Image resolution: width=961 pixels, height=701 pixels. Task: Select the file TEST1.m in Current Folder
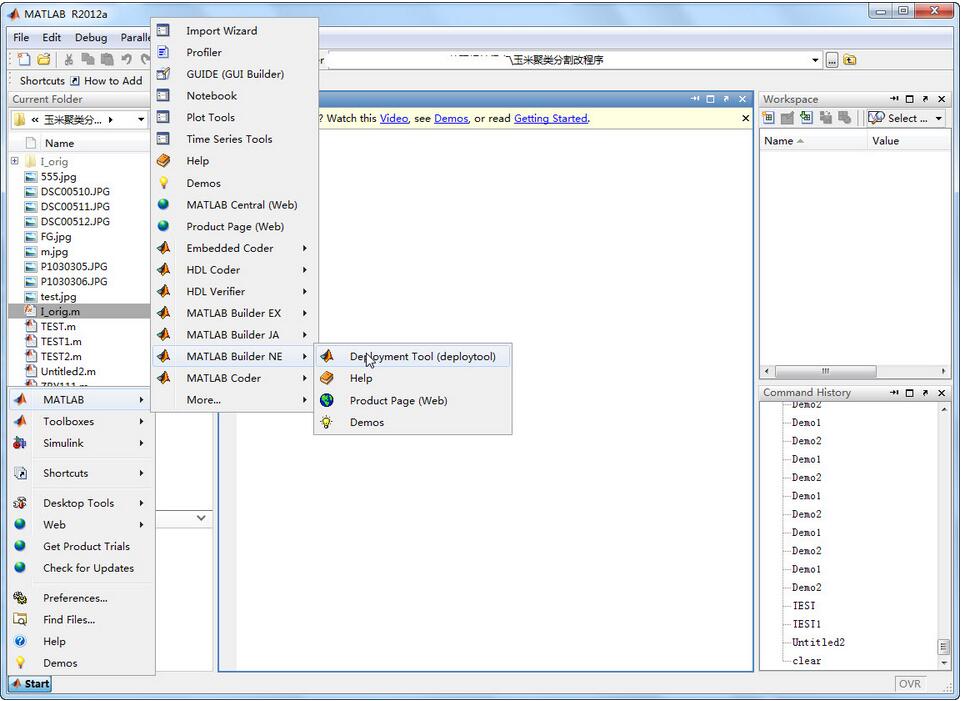[x=61, y=341]
